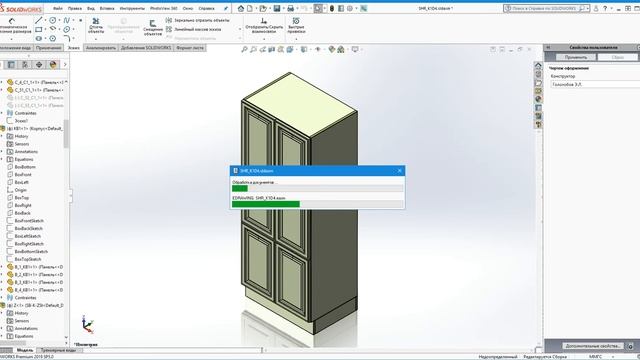Click the Offset Entities tool
This screenshot has height=360, width=640.
click(153, 28)
